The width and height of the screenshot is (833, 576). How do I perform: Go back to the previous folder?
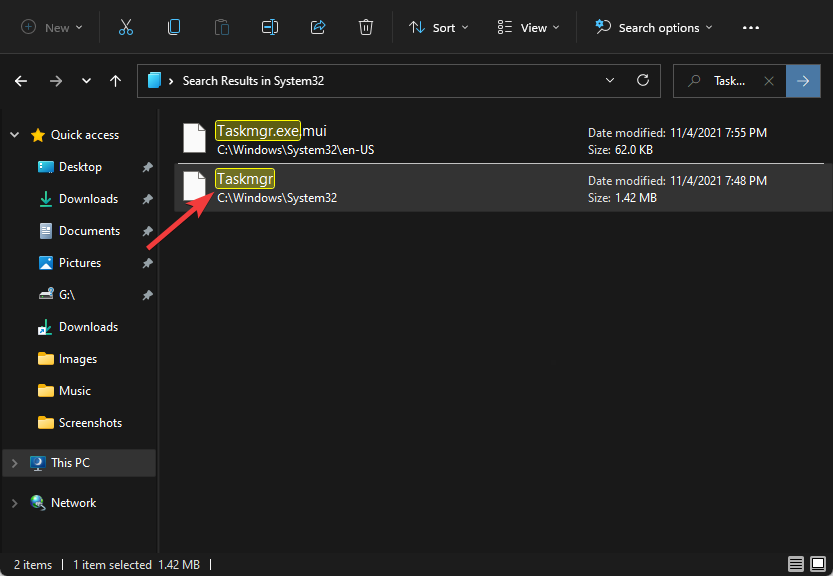(x=20, y=80)
